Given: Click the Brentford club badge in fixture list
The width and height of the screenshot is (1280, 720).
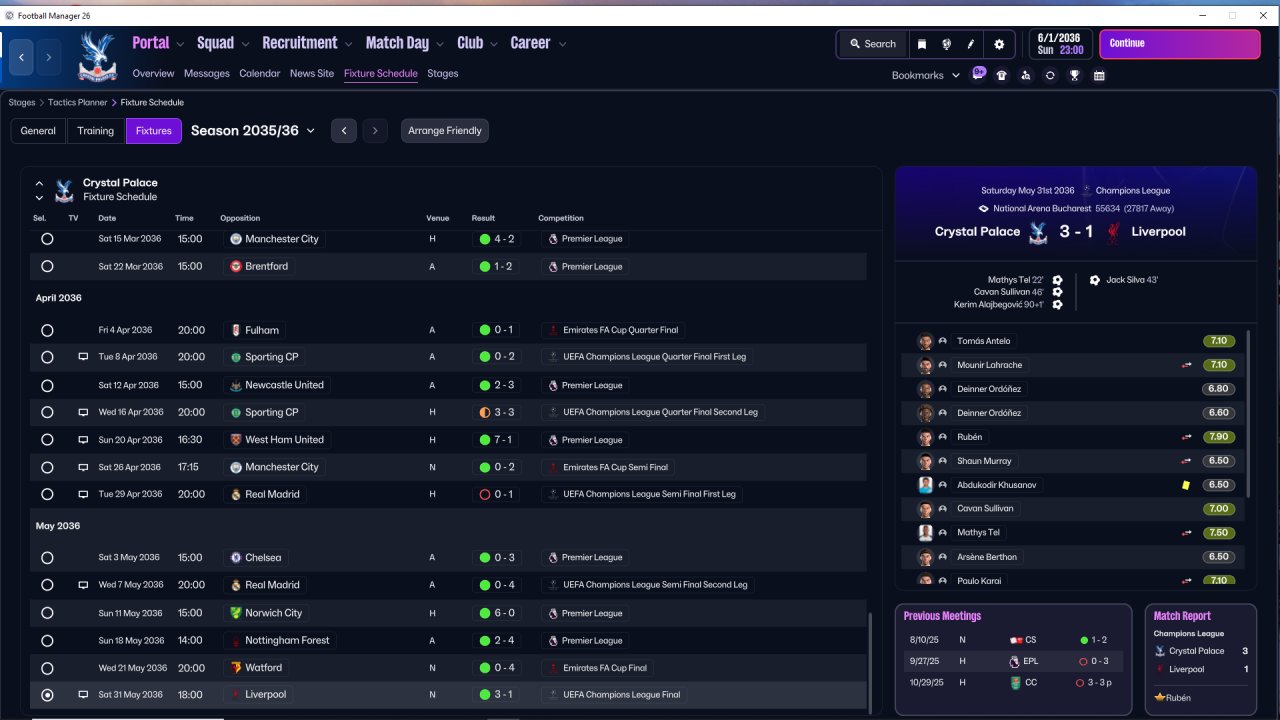Looking at the screenshot, I should (x=236, y=267).
